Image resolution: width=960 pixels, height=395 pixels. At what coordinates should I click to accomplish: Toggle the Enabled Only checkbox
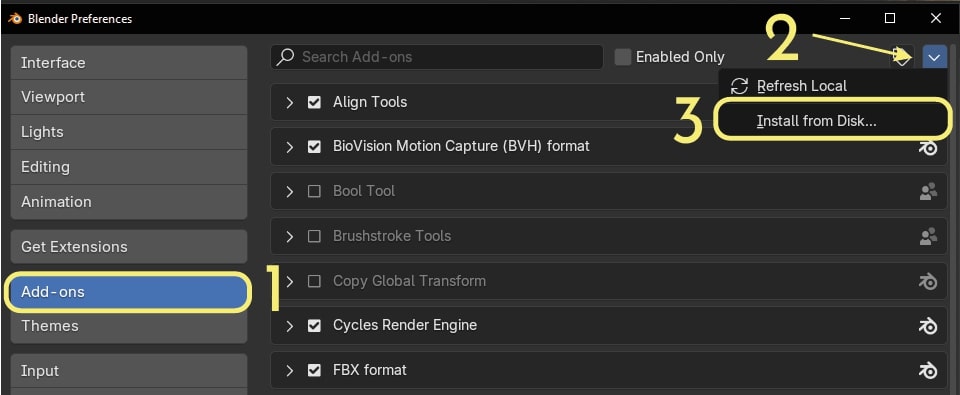[623, 57]
